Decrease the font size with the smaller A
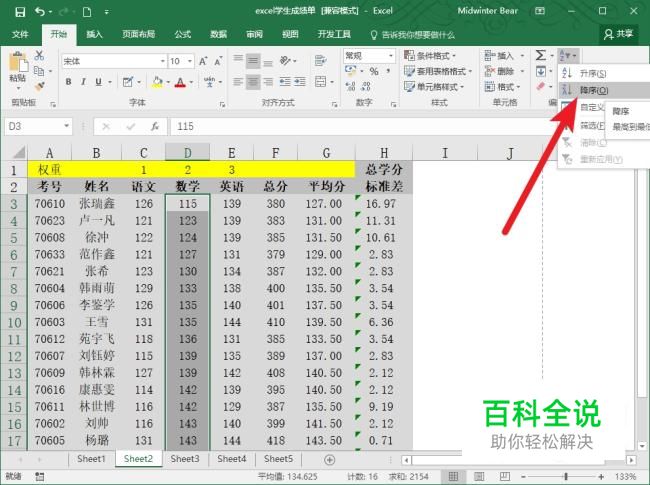 coord(218,61)
